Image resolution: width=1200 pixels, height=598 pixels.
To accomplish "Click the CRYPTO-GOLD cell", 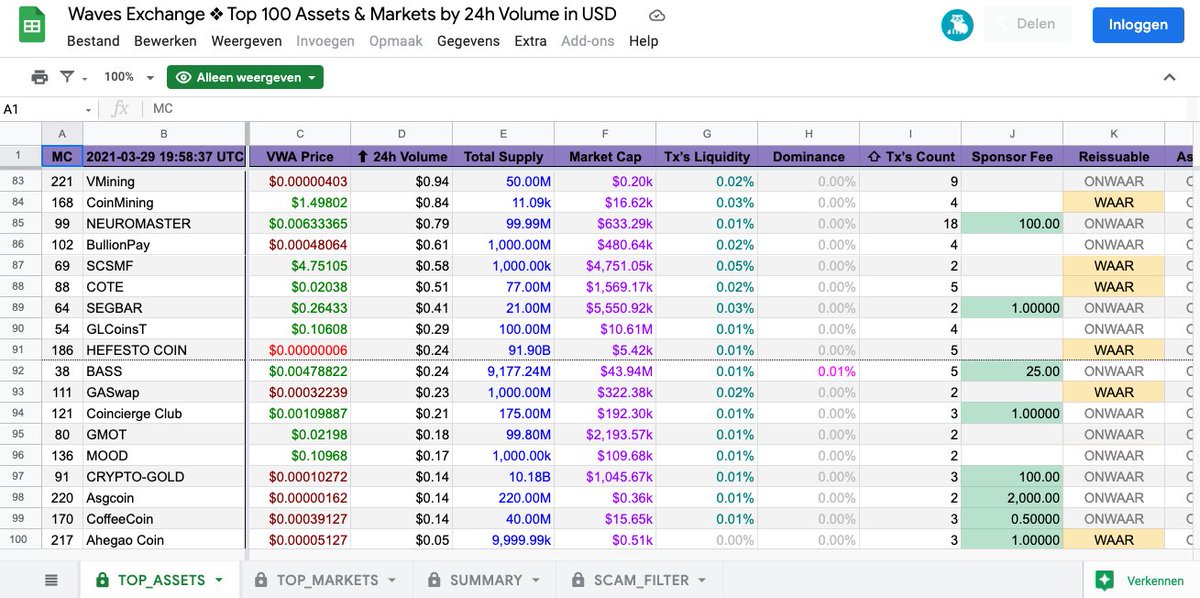I will pos(164,477).
